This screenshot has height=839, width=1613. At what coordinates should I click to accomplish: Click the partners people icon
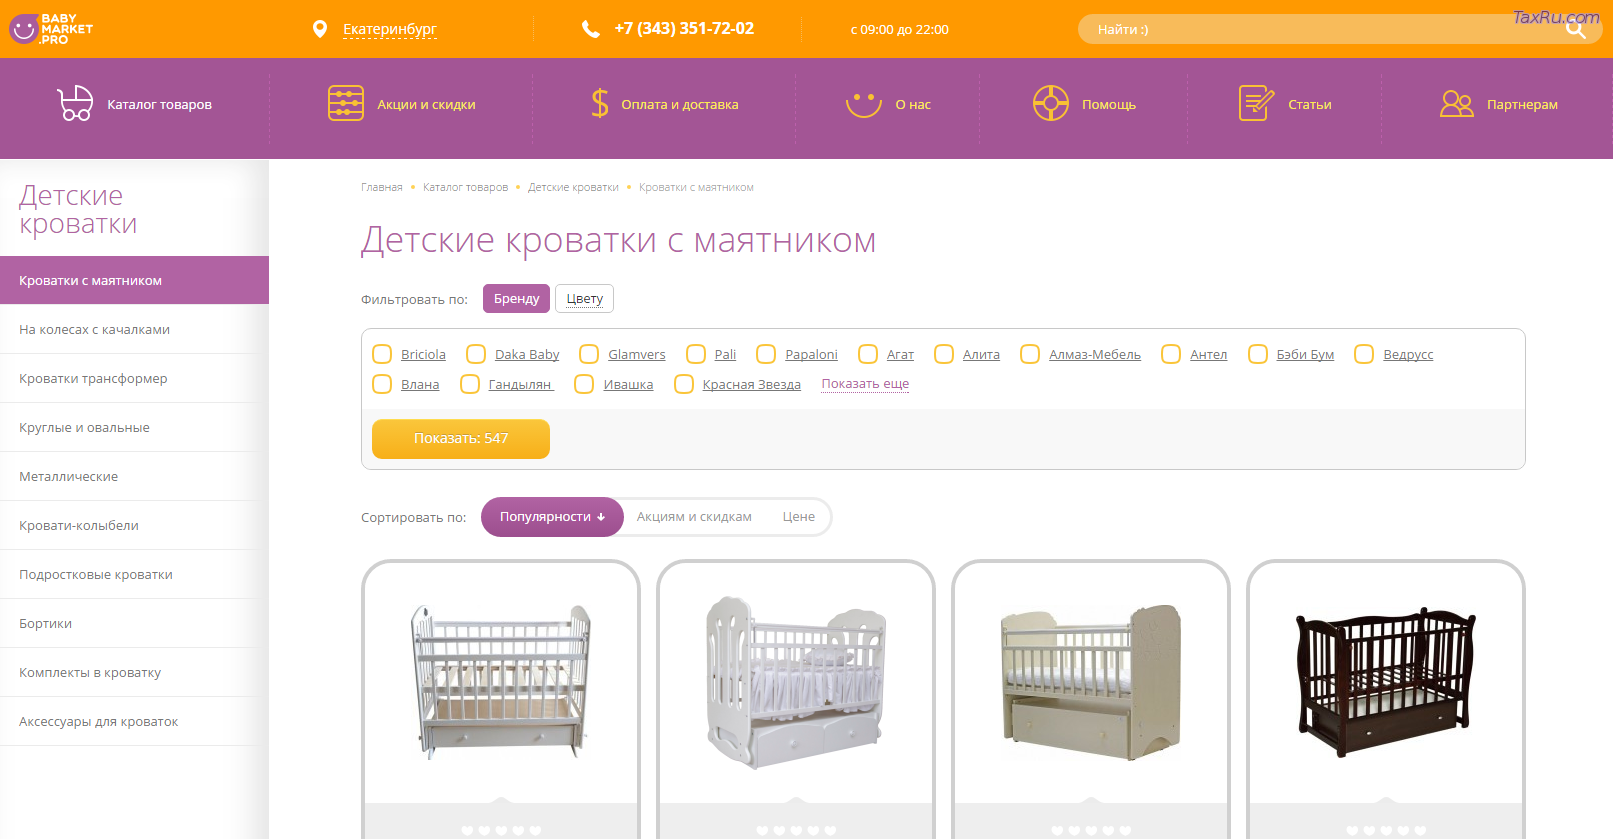[x=1456, y=104]
